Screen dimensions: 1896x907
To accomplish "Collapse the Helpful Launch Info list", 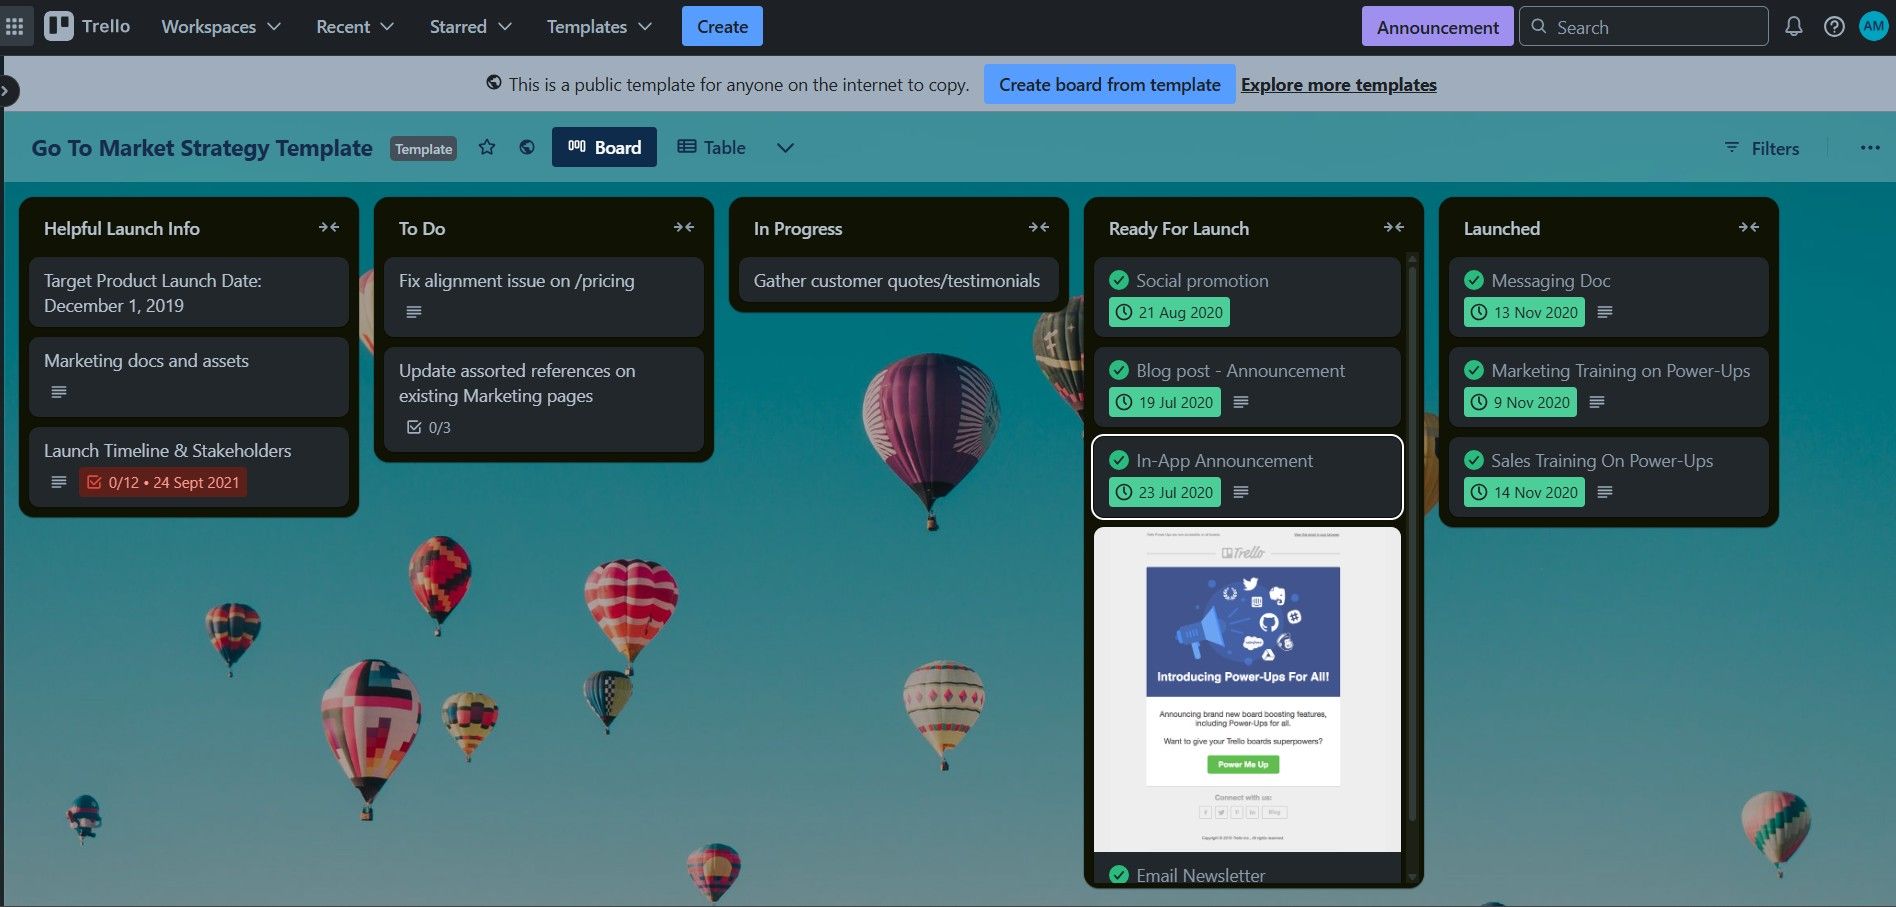I will point(329,228).
